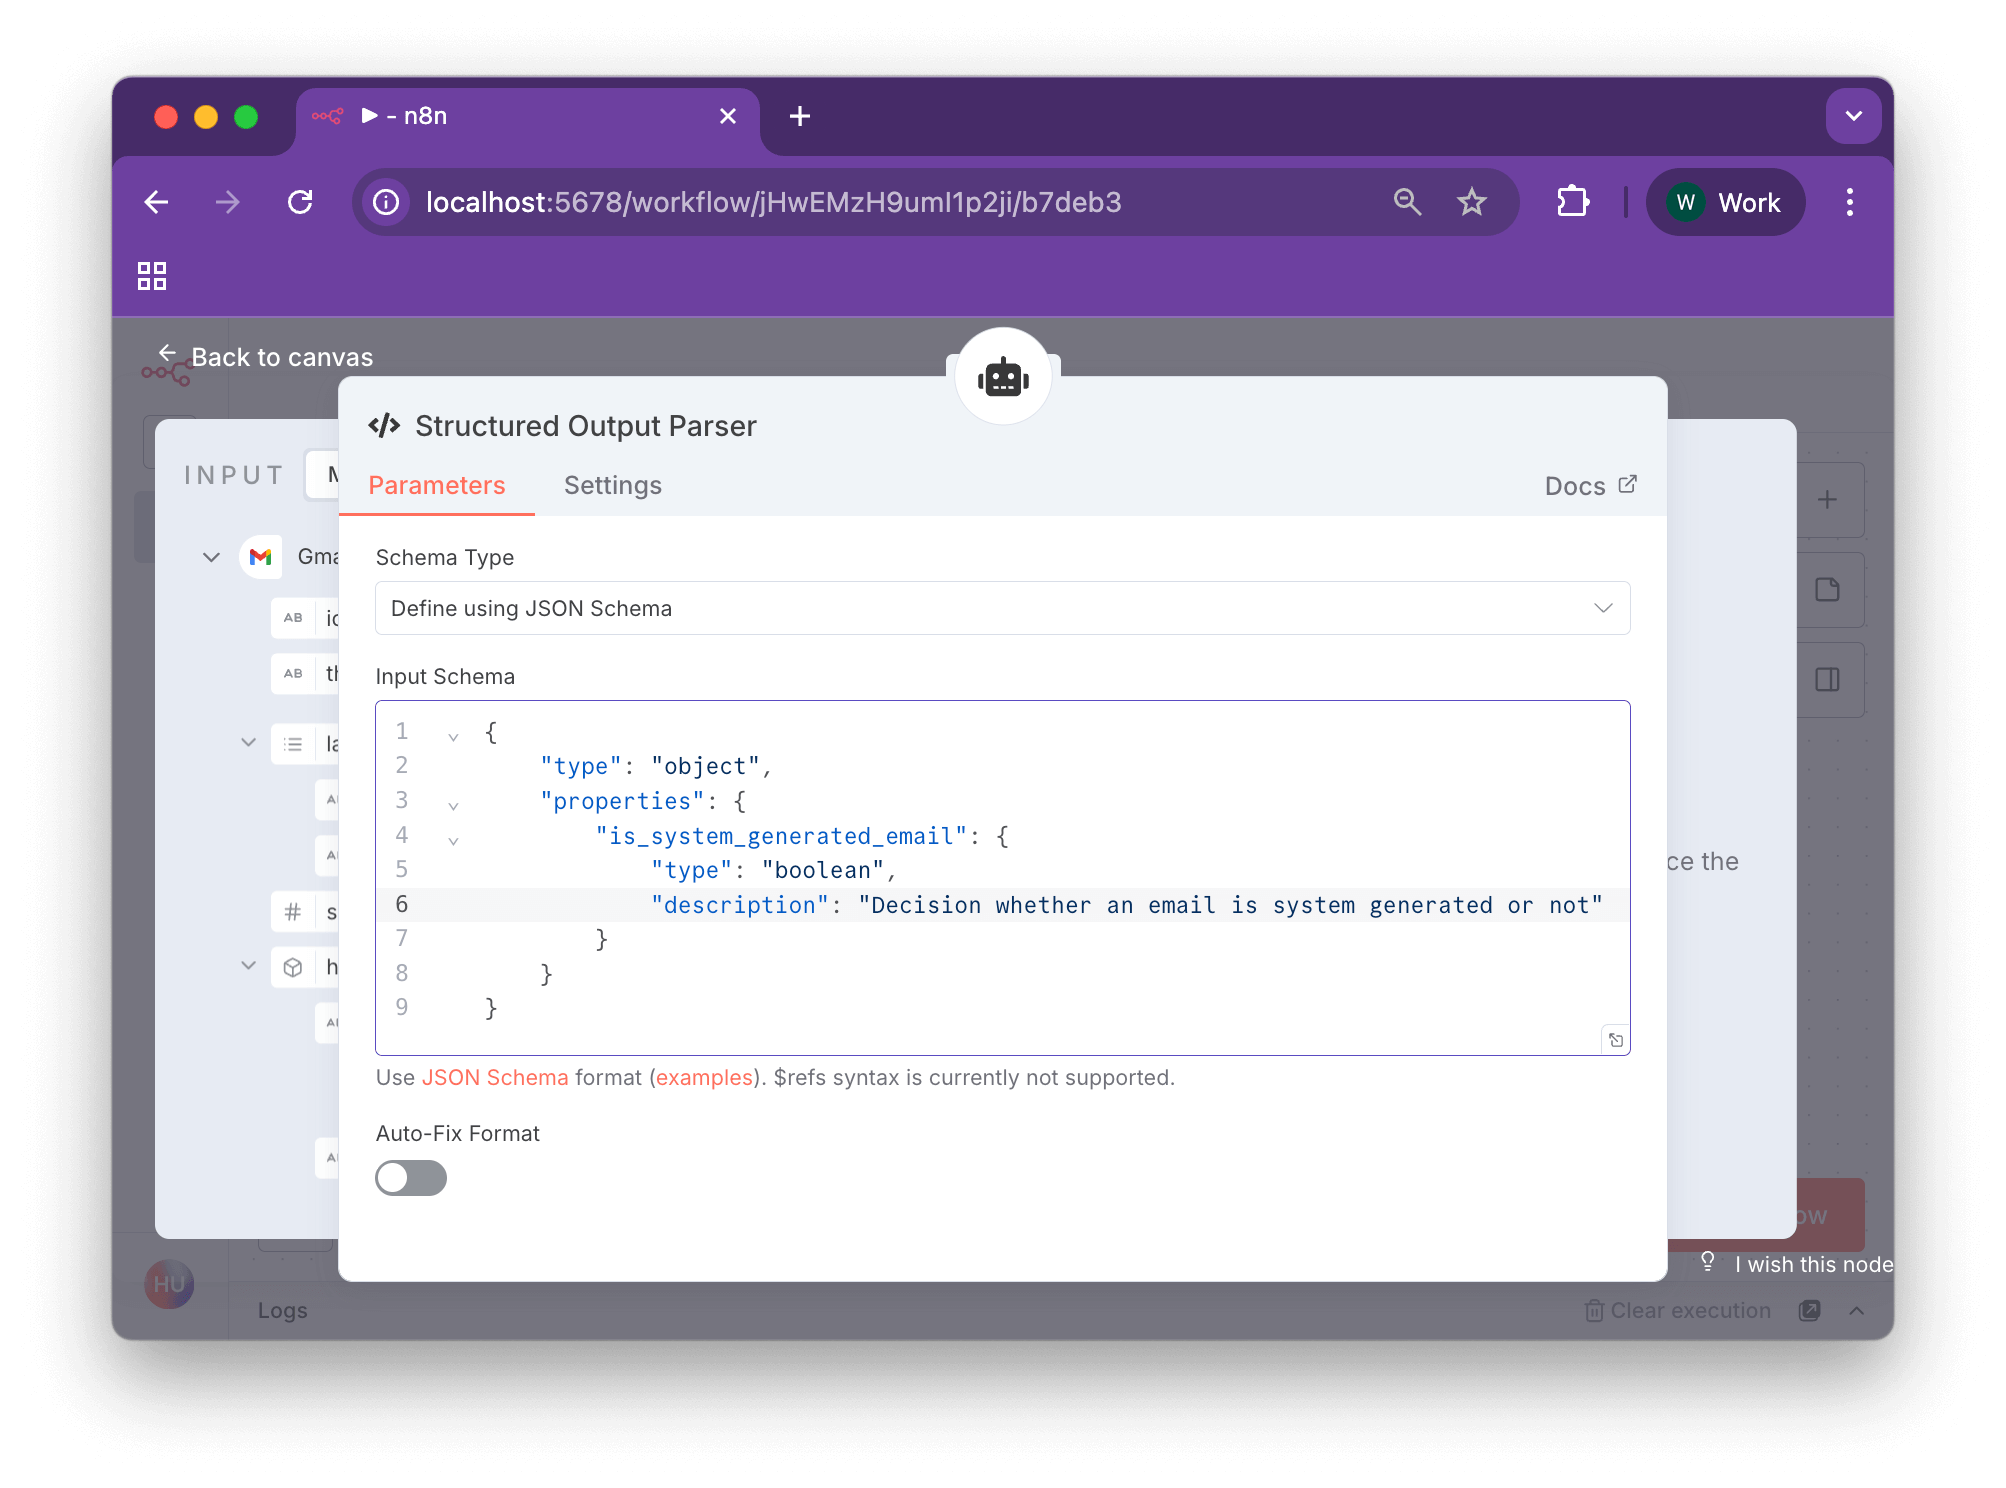Bookmark this page with star icon
This screenshot has height=1488, width=2006.
coord(1471,202)
